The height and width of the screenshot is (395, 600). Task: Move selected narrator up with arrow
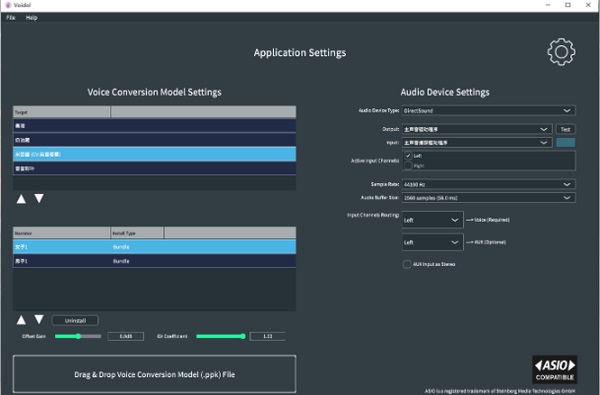(x=21, y=320)
